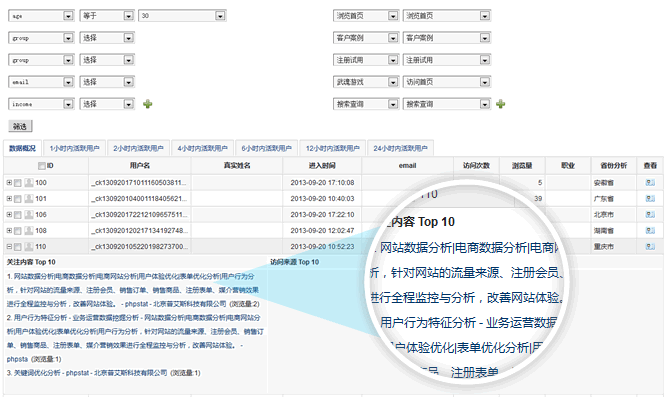Check the checkbox for row 101

coord(18,199)
